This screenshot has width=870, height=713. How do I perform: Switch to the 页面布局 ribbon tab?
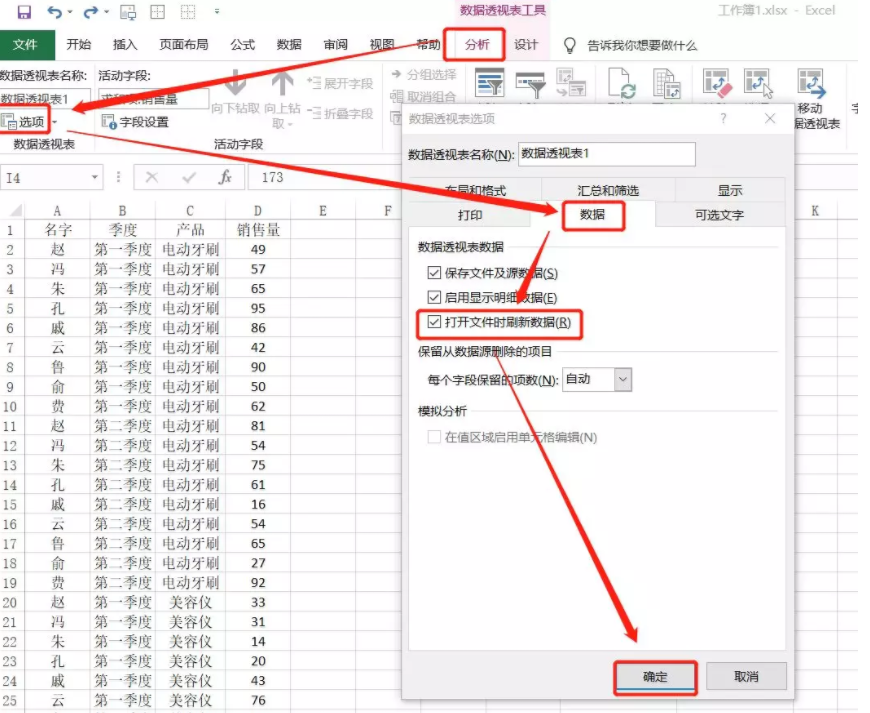click(184, 45)
